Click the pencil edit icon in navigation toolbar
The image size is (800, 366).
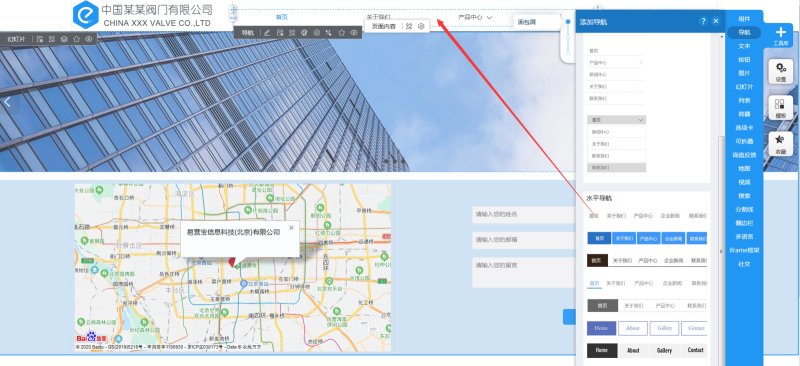[267, 33]
